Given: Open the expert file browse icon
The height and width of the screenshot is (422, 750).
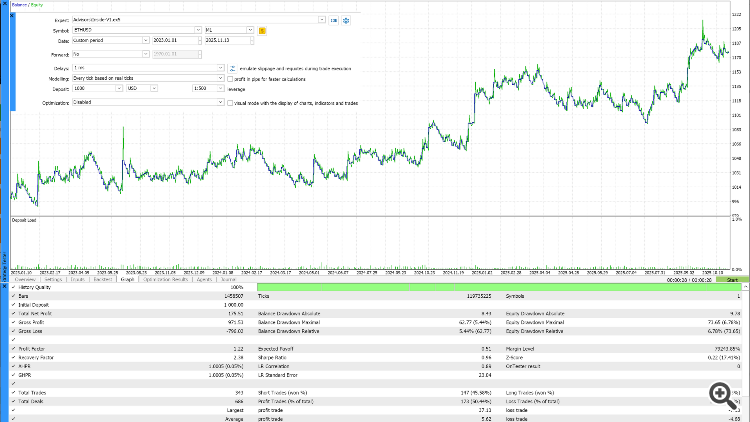Looking at the screenshot, I should click(x=335, y=19).
